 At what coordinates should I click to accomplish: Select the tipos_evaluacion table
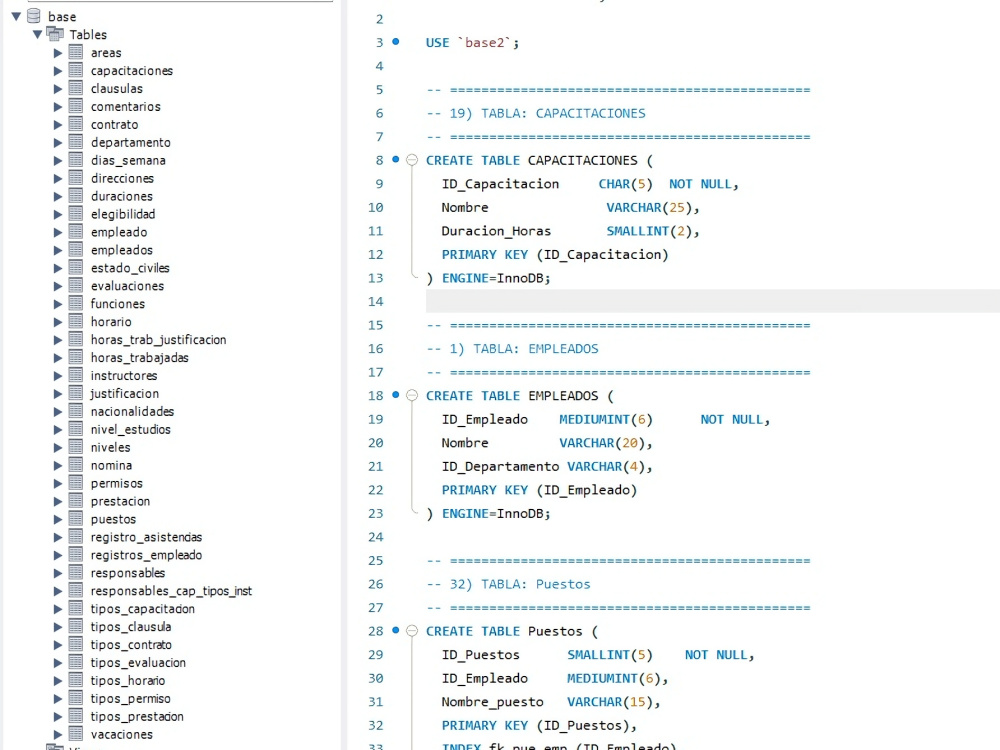click(138, 663)
